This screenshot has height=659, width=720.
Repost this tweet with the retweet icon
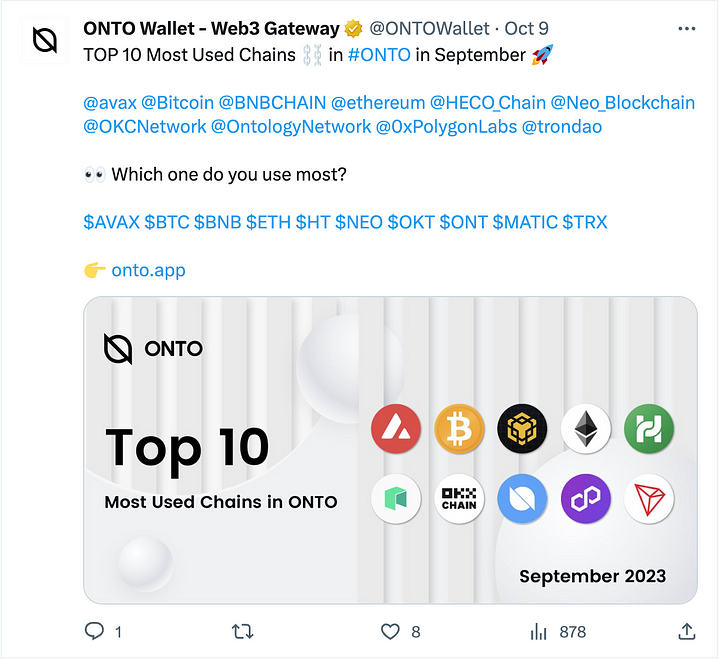(x=242, y=632)
